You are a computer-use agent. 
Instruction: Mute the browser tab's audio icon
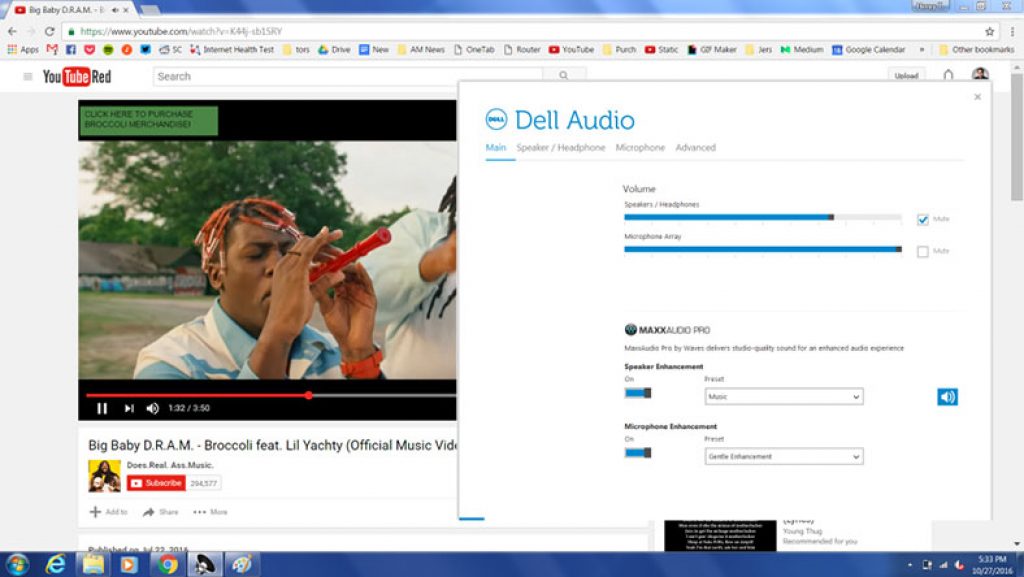point(115,10)
